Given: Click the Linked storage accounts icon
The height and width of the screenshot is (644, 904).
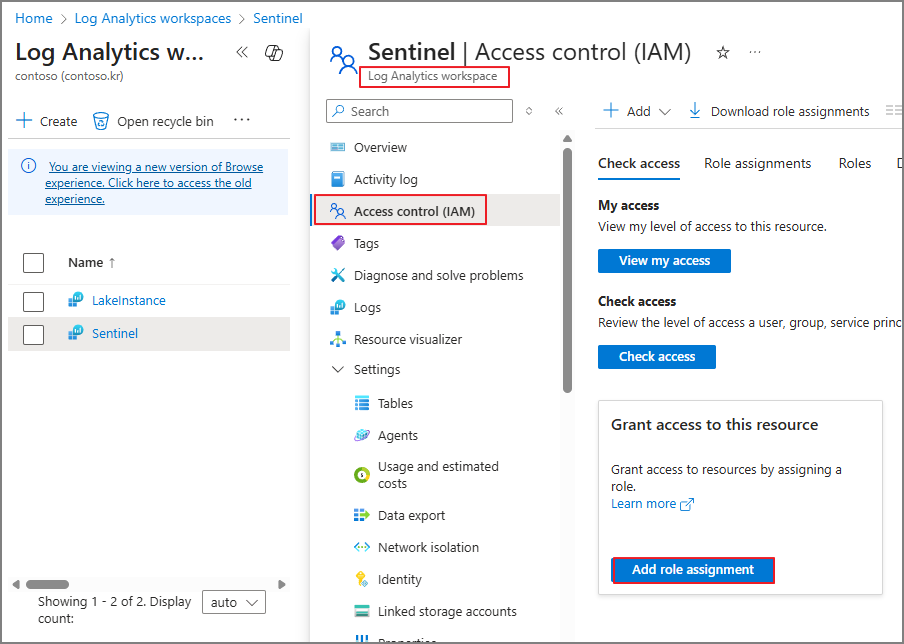Looking at the screenshot, I should coord(361,611).
